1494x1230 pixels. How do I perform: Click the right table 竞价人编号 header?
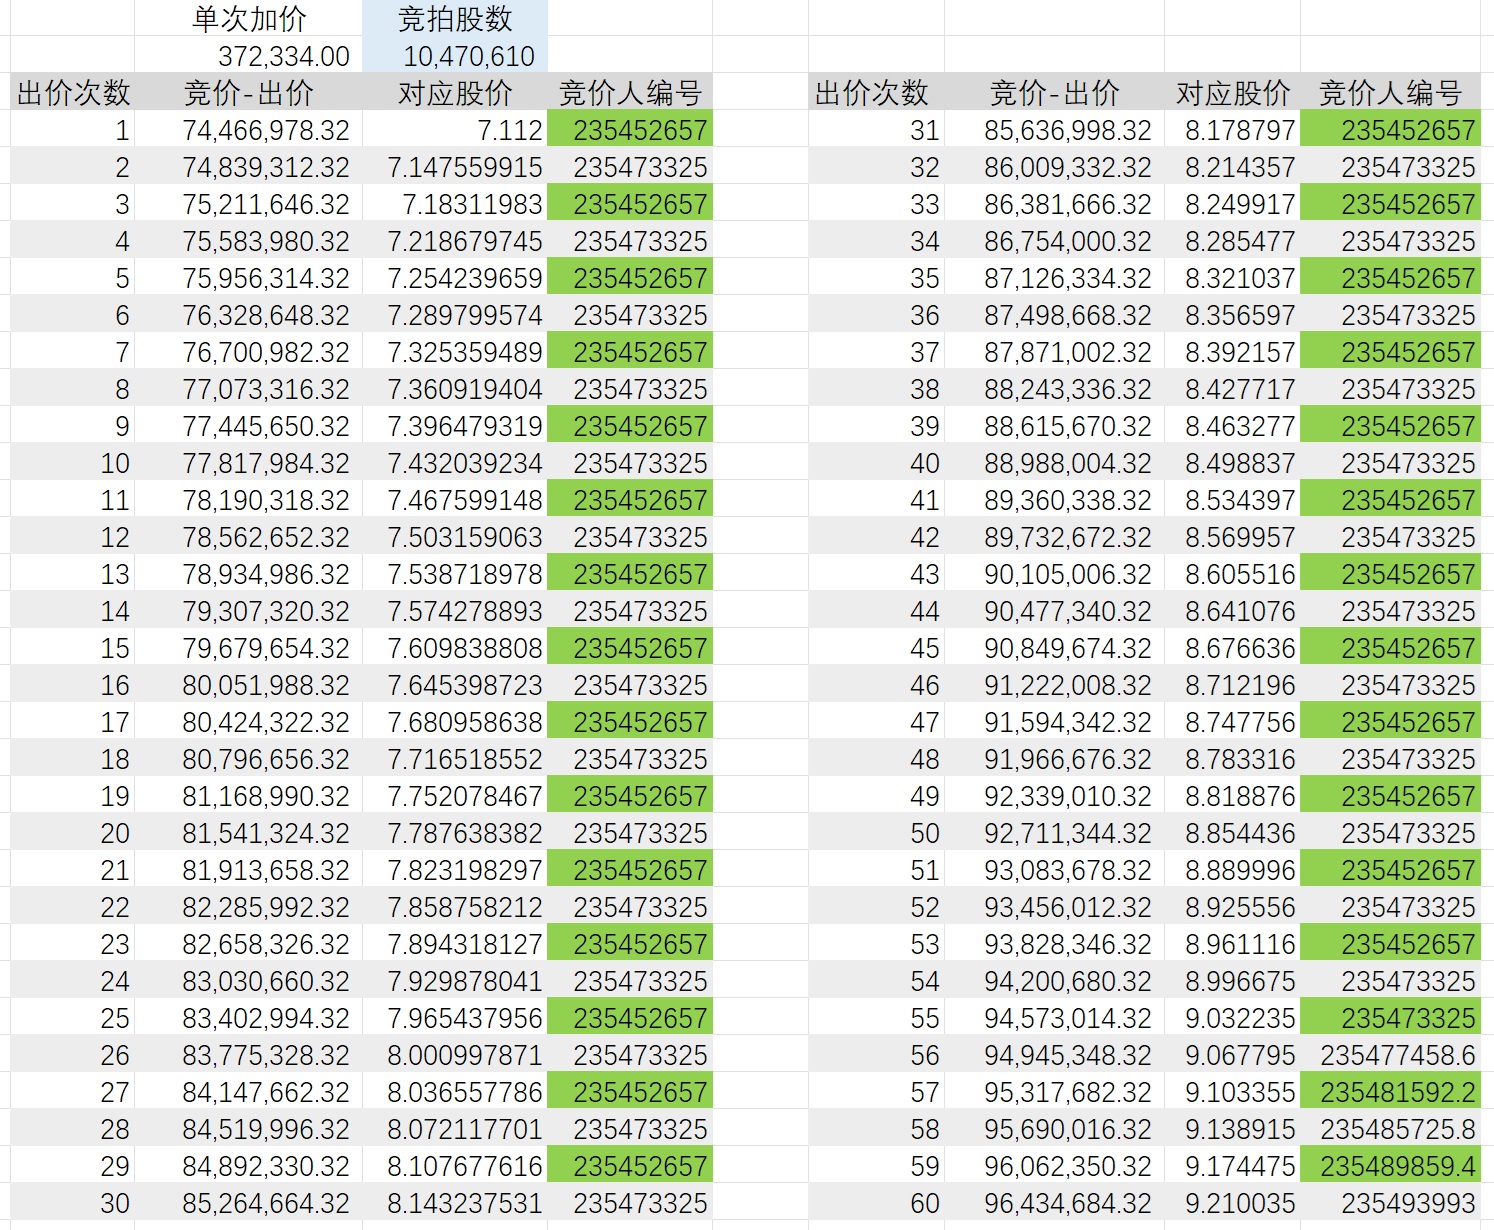(1390, 93)
